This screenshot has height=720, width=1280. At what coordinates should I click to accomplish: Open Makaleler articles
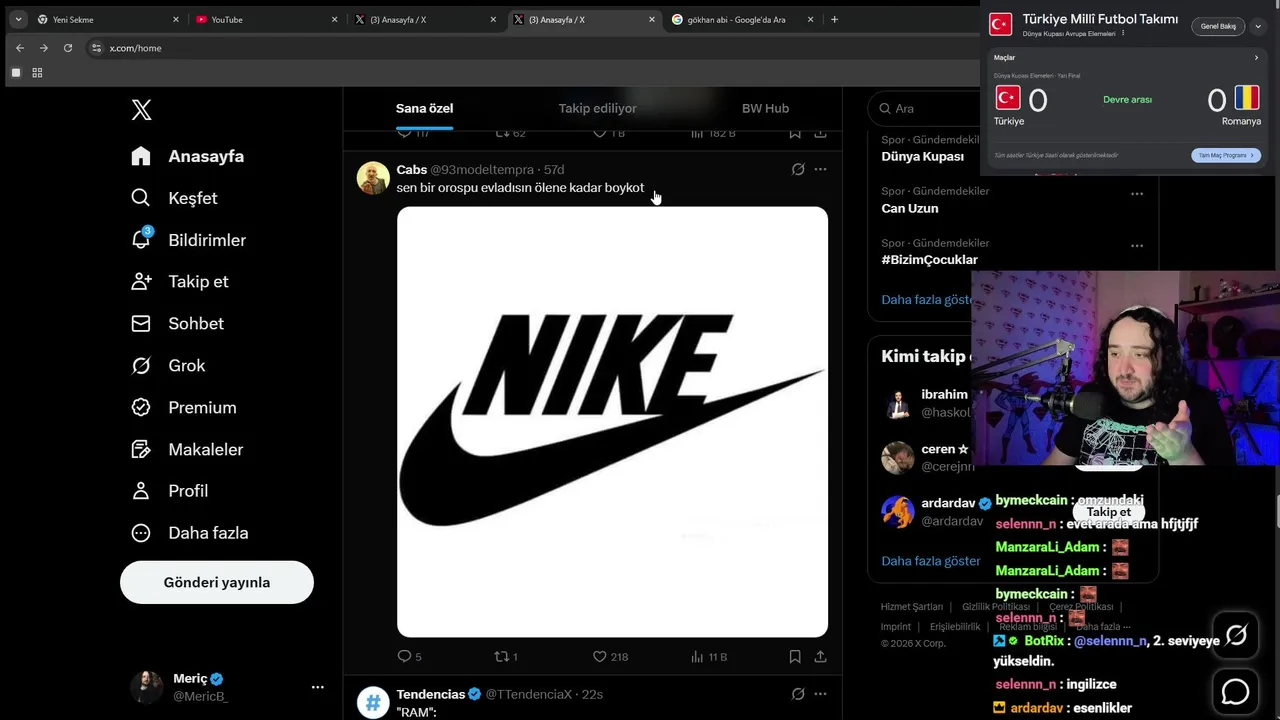187,450
